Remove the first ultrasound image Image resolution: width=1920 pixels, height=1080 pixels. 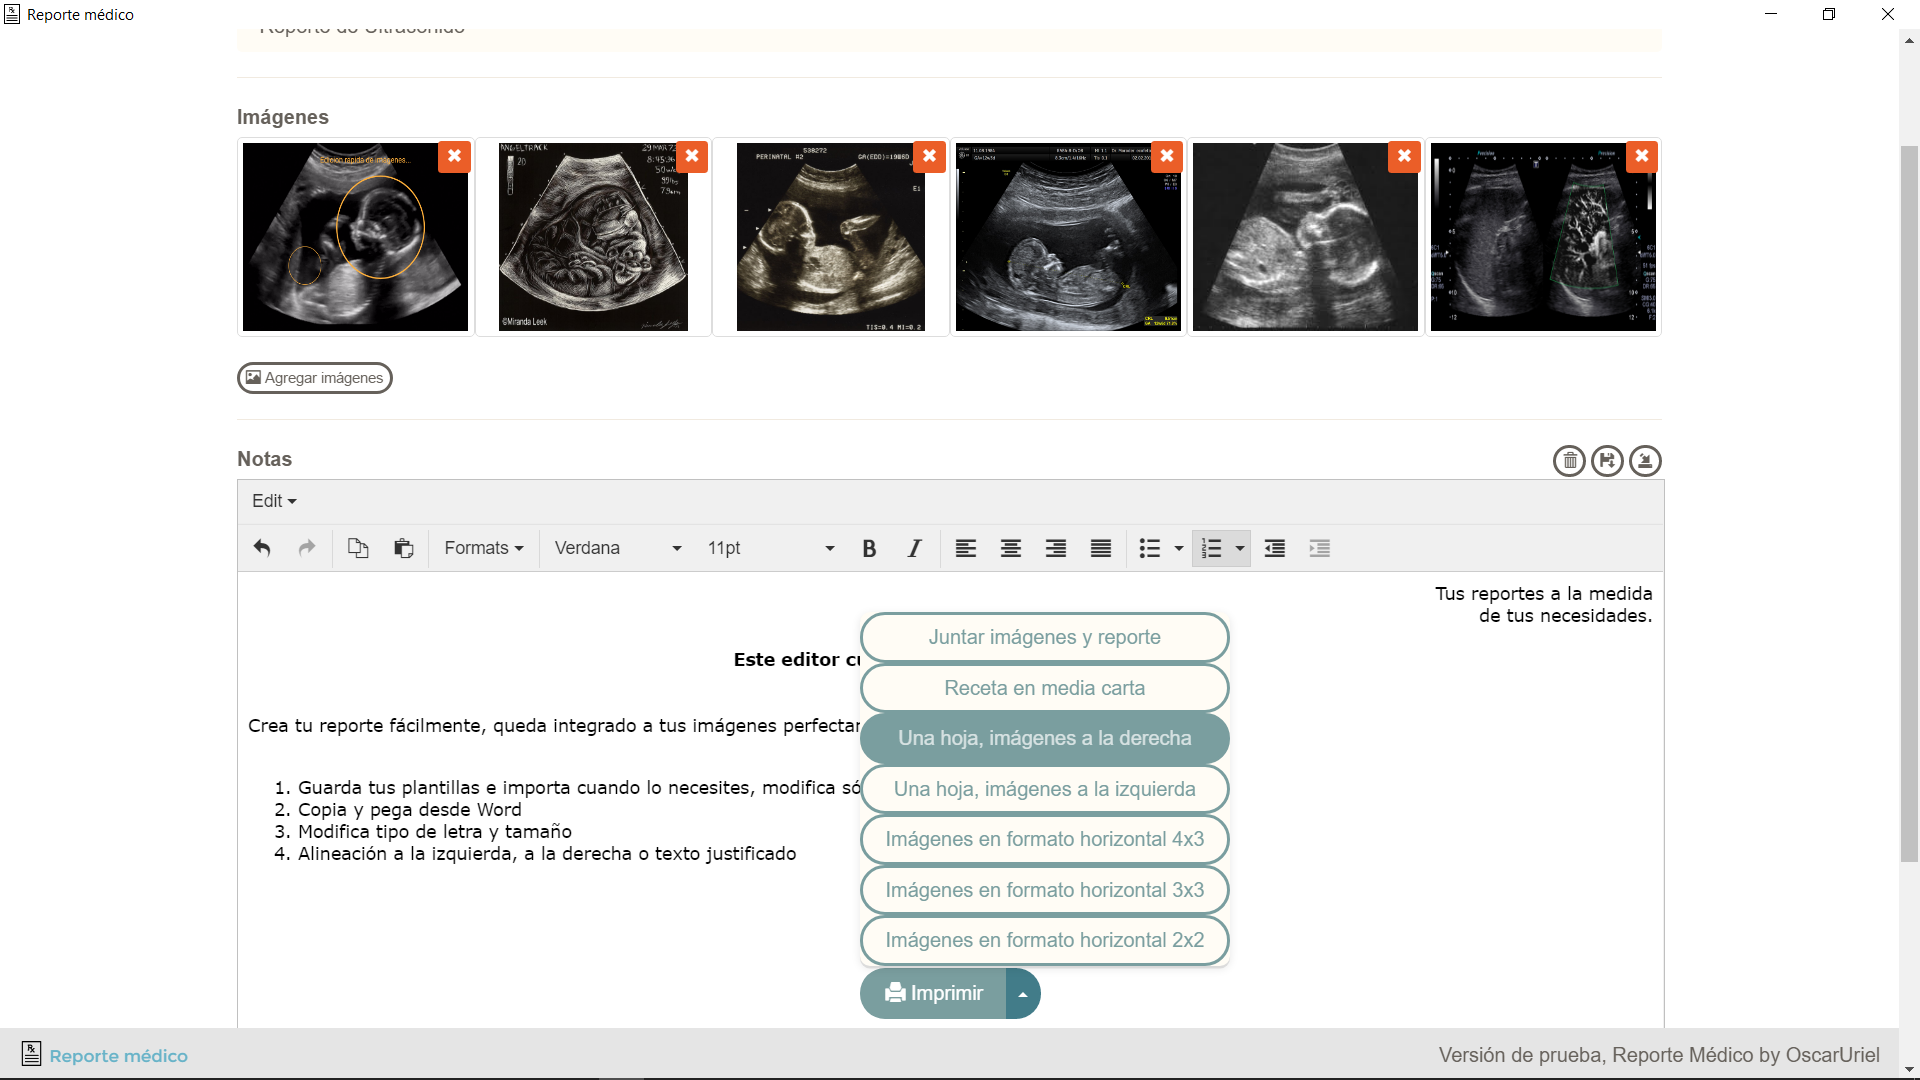point(454,156)
